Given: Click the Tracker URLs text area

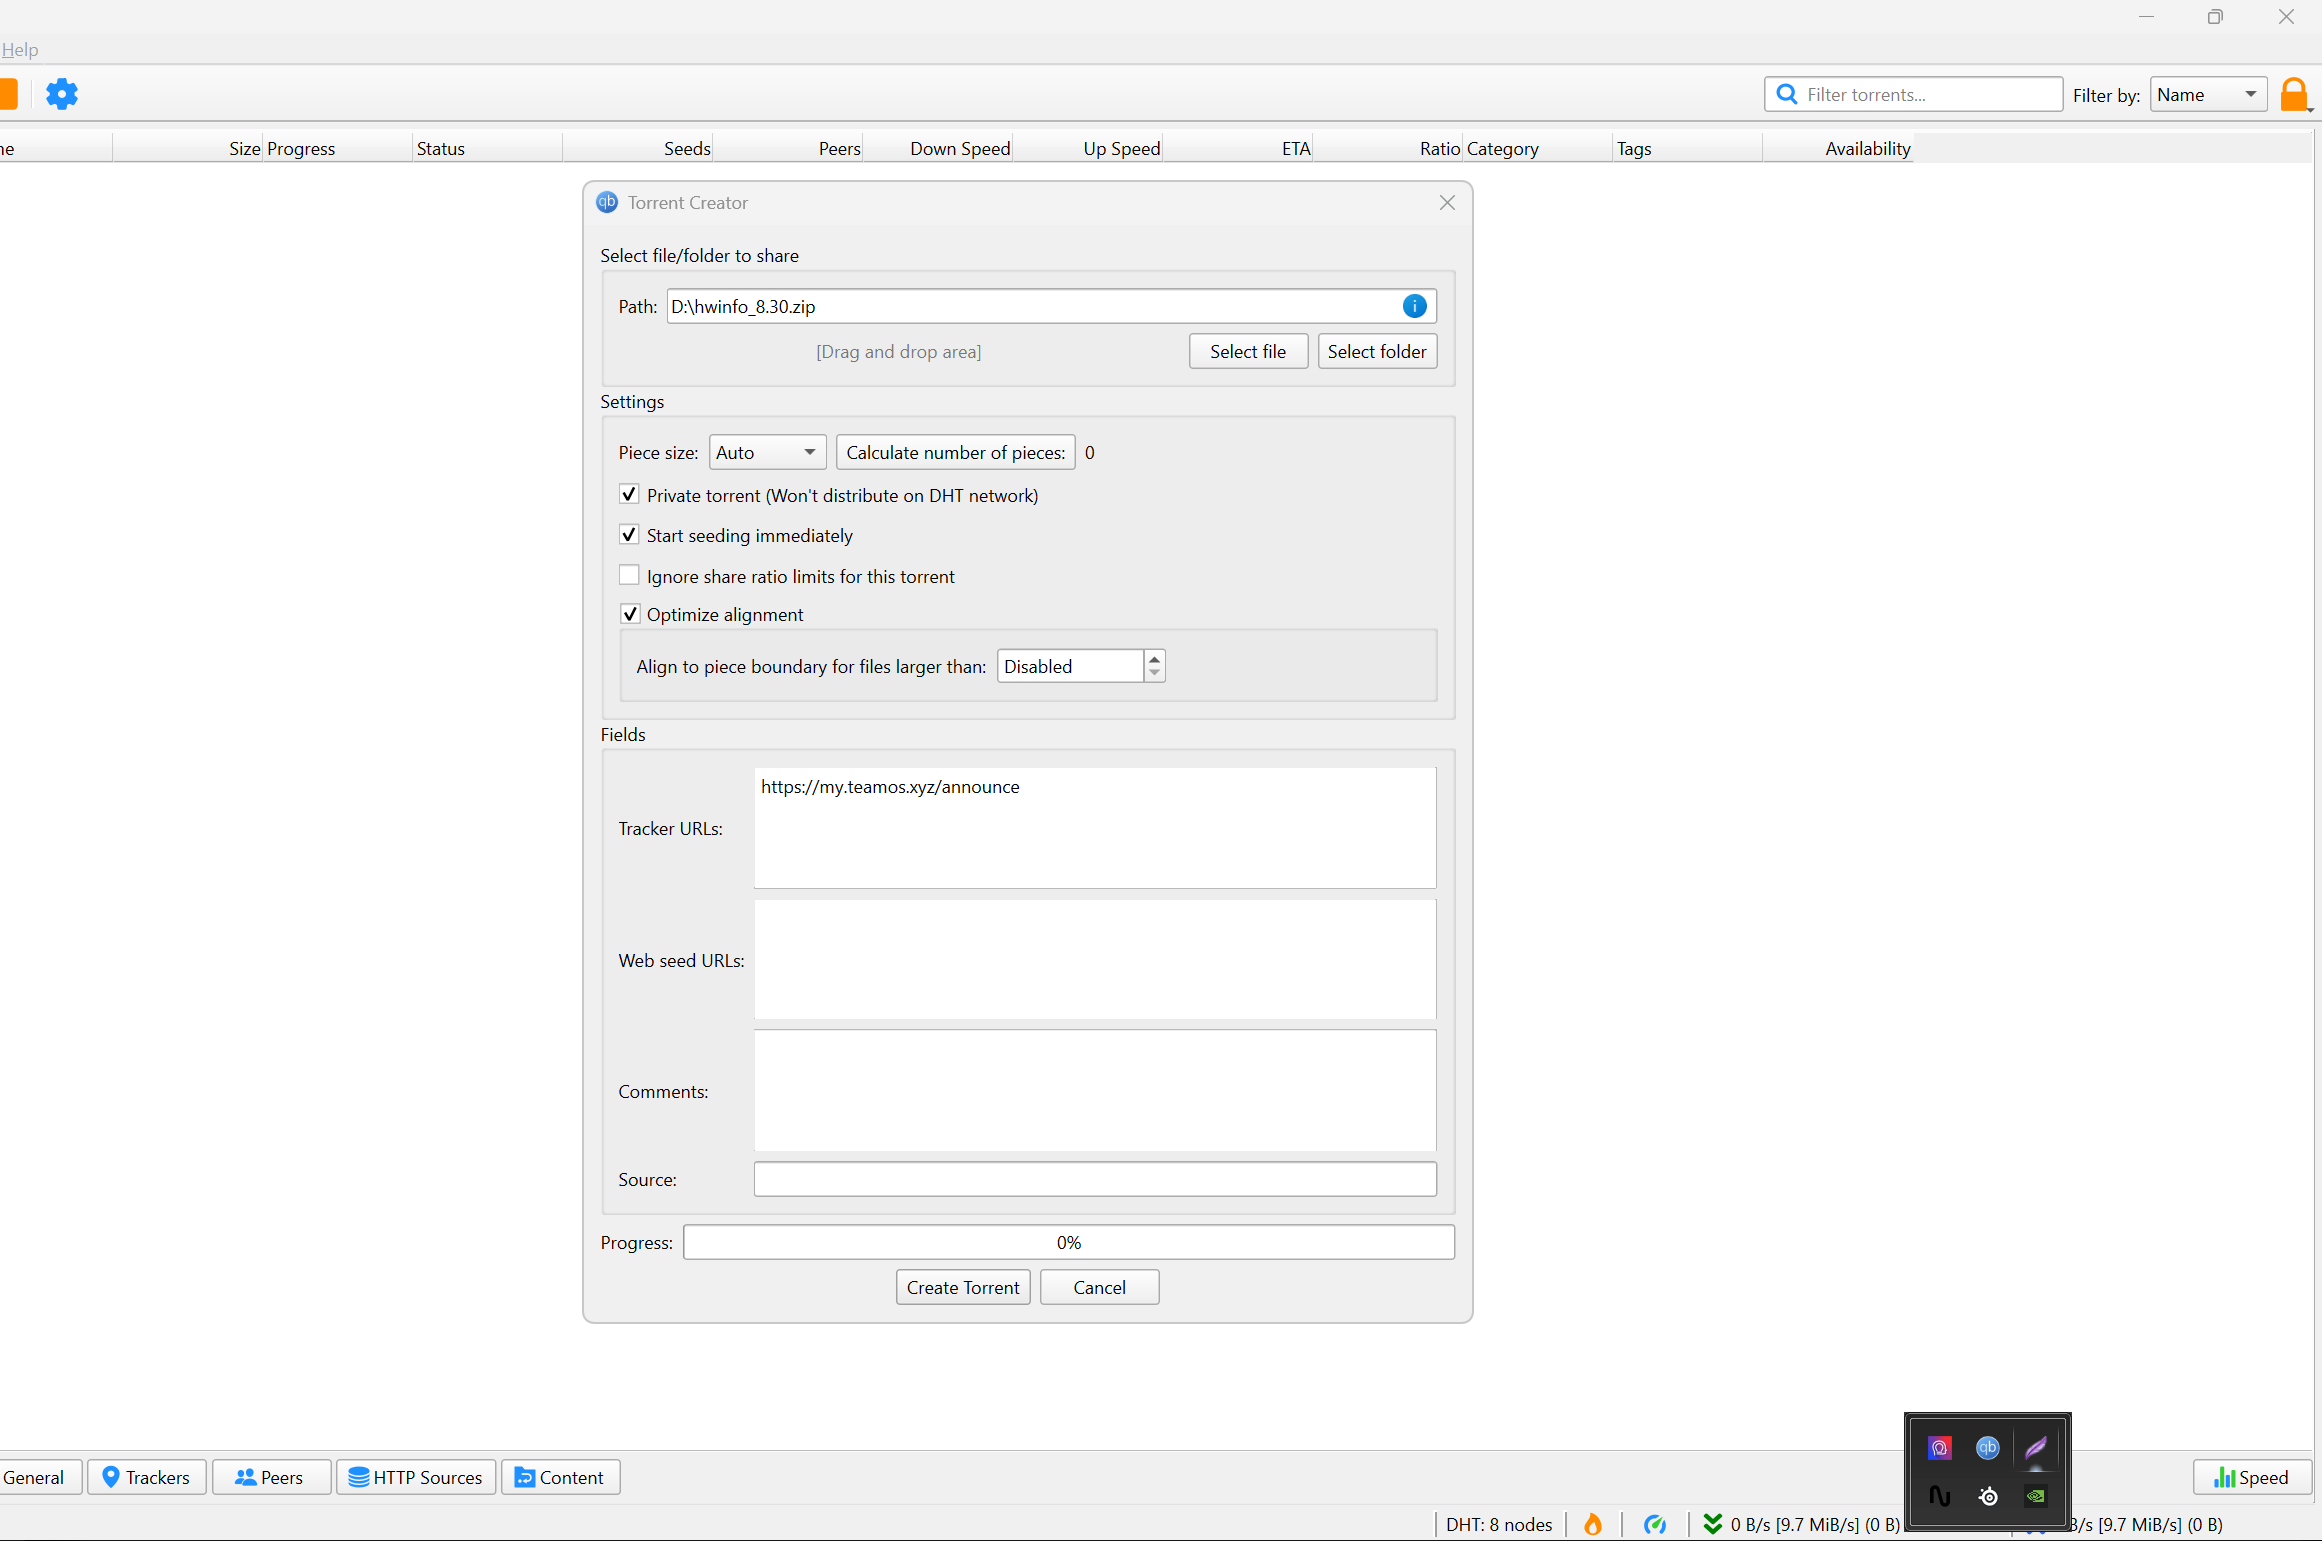Looking at the screenshot, I should (1095, 828).
